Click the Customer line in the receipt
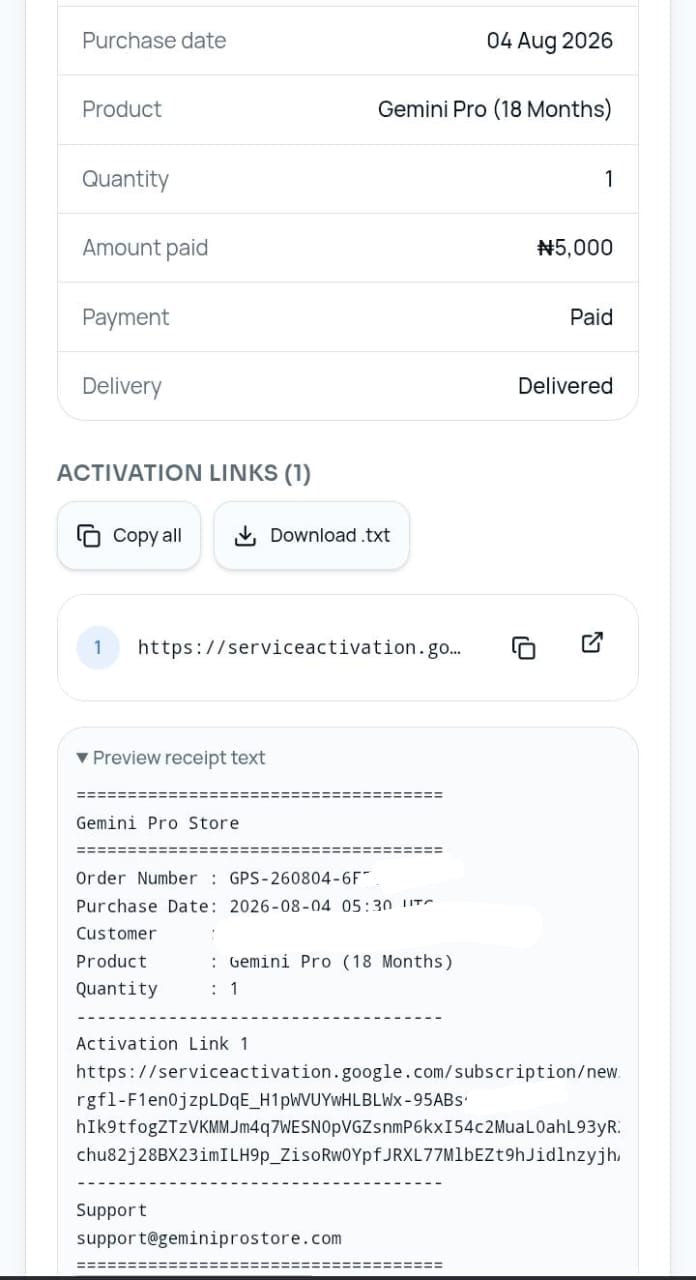Screen dimensions: 696x1280 tap(146, 933)
